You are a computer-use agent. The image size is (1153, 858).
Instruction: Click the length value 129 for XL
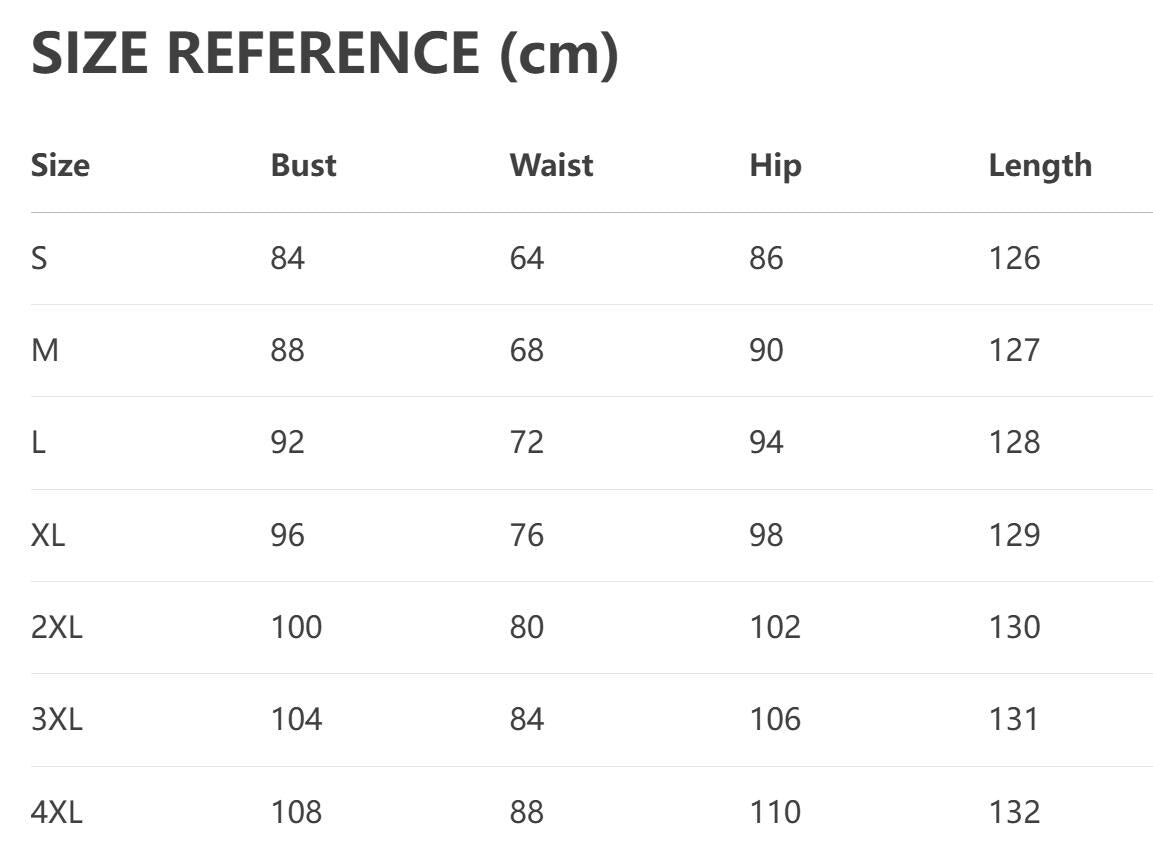tap(1014, 535)
